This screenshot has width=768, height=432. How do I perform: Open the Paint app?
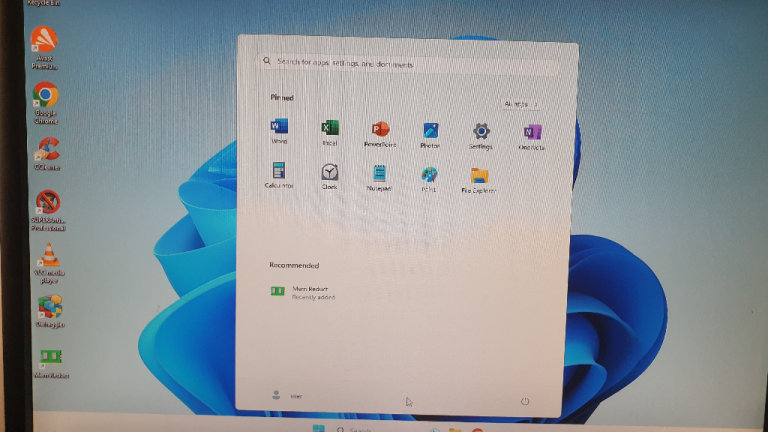[x=429, y=174]
